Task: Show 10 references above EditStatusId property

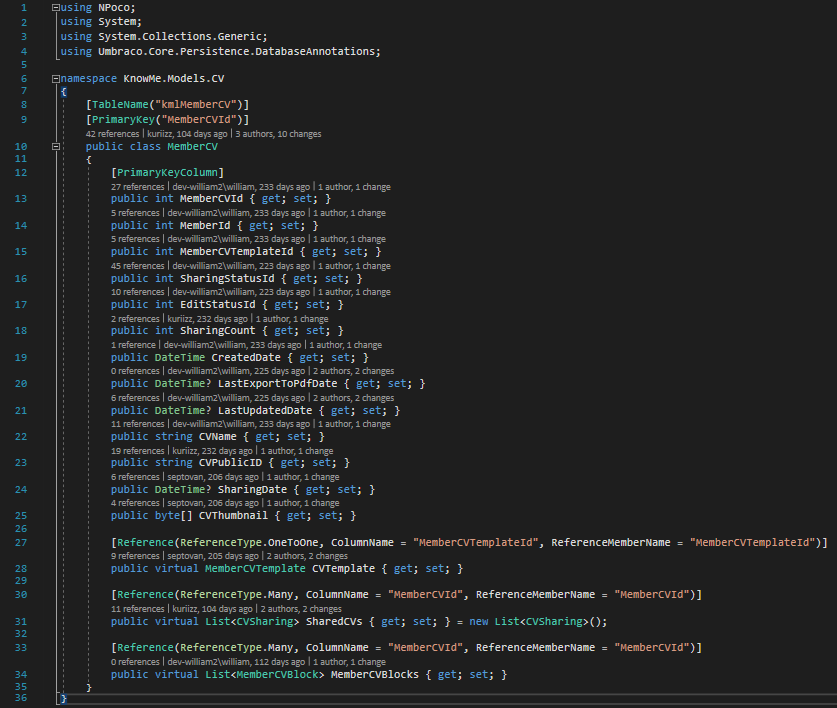Action: coord(138,292)
